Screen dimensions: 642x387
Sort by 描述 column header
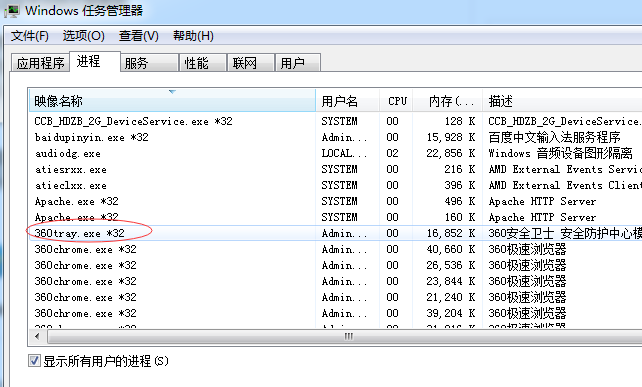pos(563,101)
